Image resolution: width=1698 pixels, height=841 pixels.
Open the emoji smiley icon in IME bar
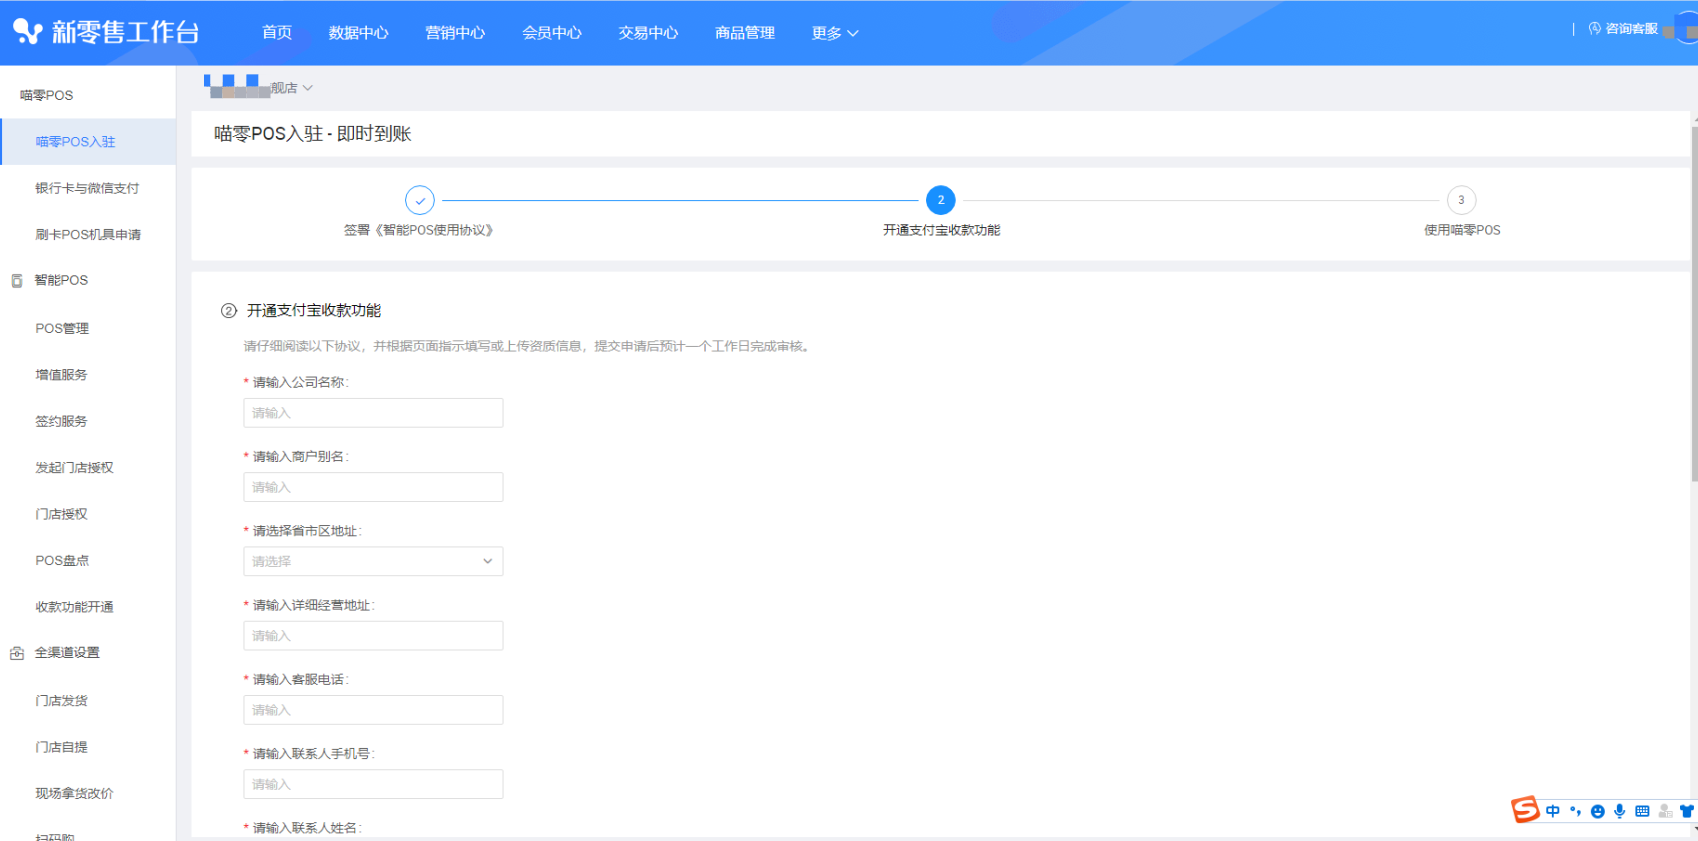coord(1597,811)
